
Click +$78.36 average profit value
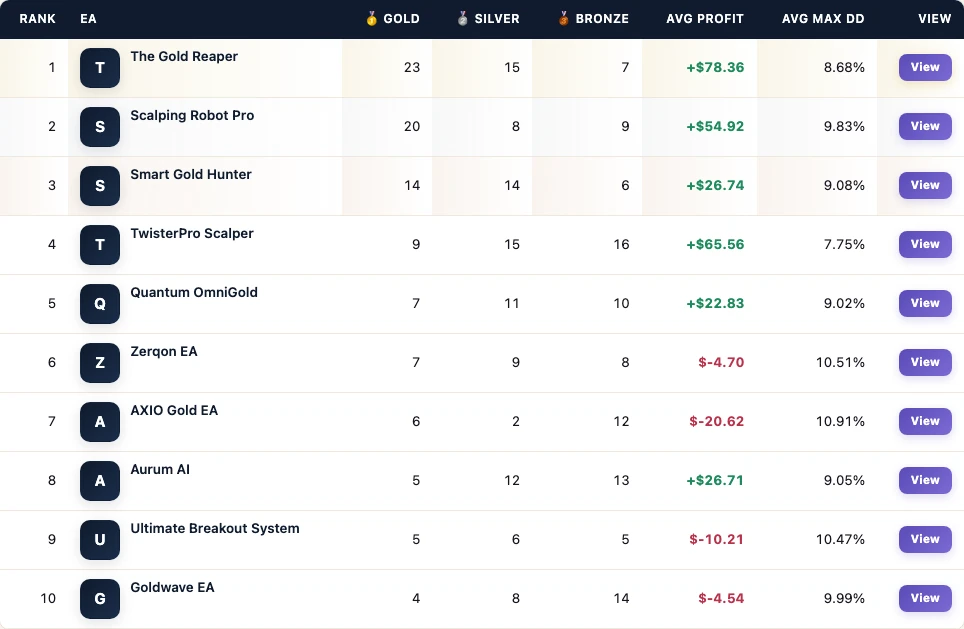coord(715,67)
